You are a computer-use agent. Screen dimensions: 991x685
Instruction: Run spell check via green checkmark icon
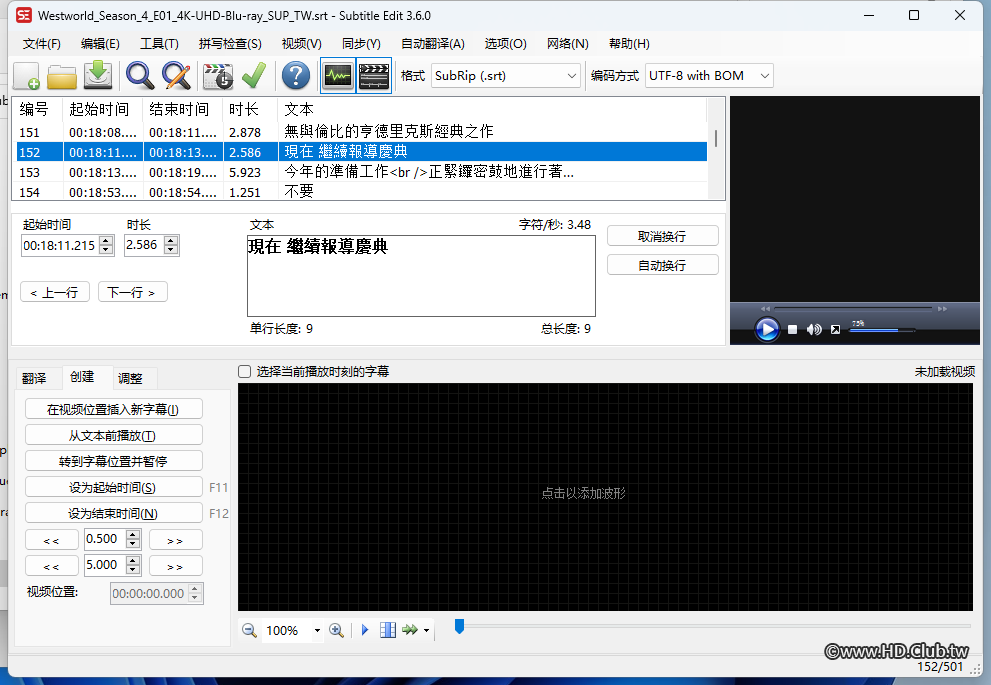point(253,75)
